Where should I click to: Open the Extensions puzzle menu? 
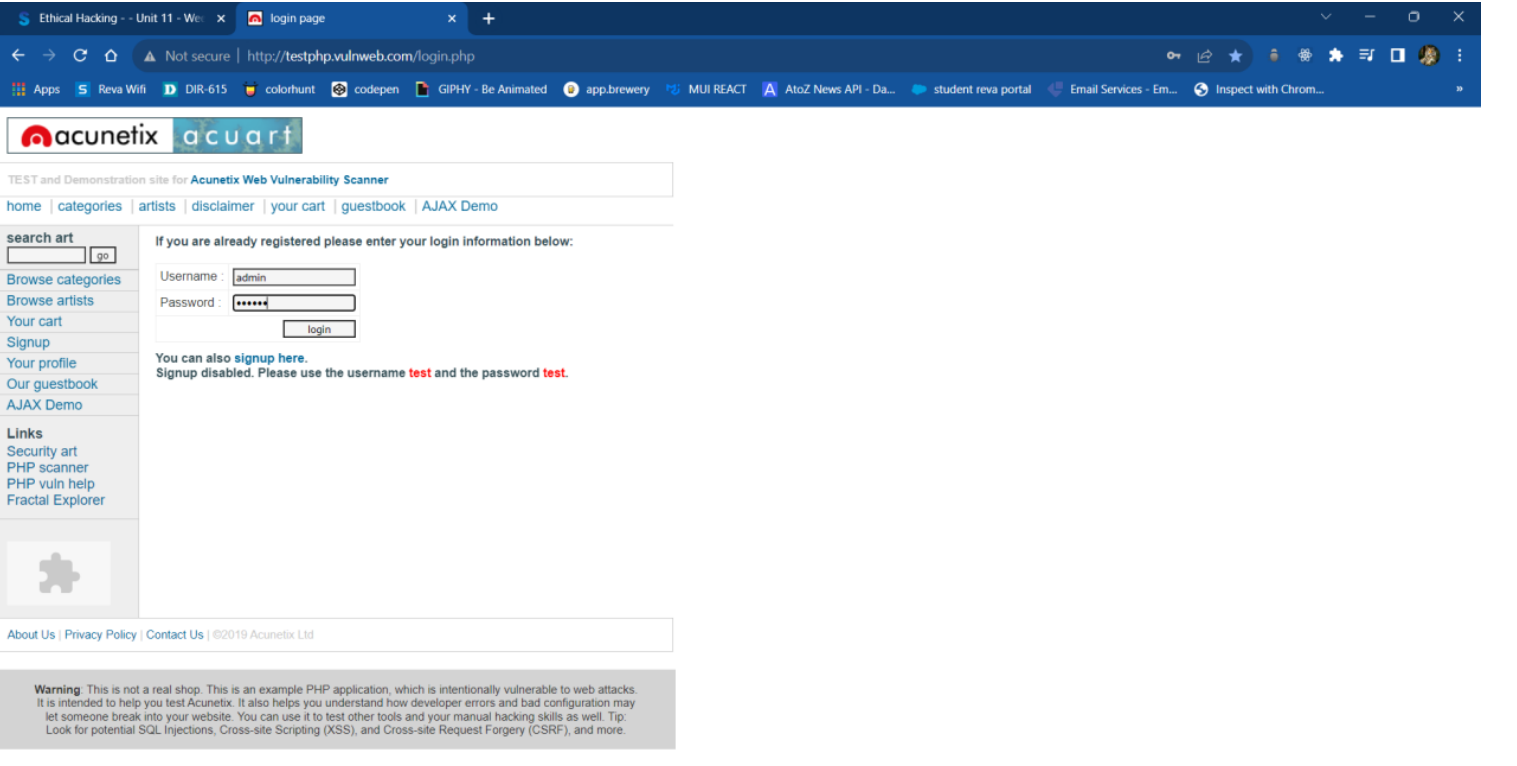[1335, 56]
